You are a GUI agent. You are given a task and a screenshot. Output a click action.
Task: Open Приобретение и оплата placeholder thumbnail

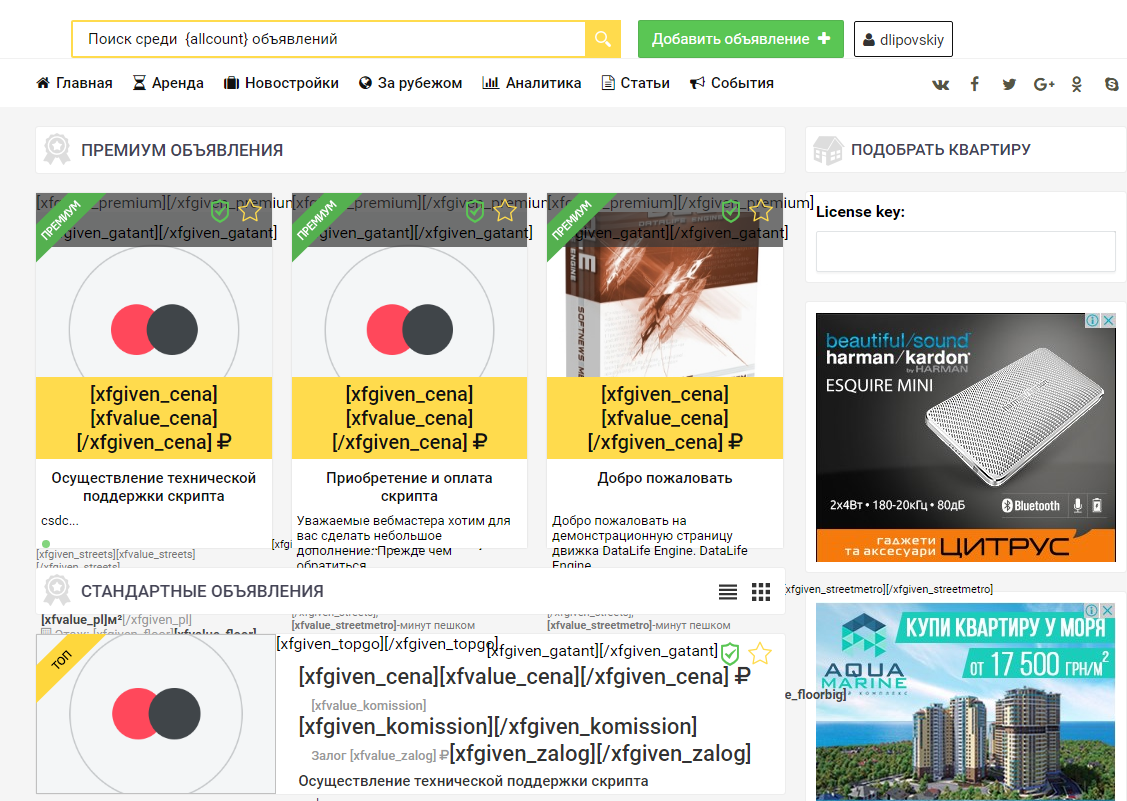(409, 312)
